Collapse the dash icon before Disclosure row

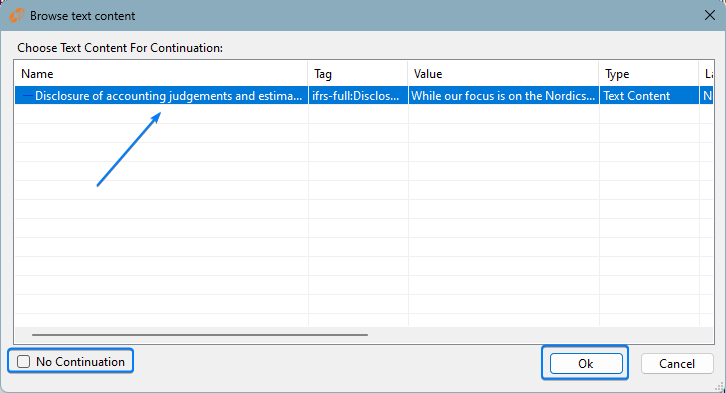(27, 96)
